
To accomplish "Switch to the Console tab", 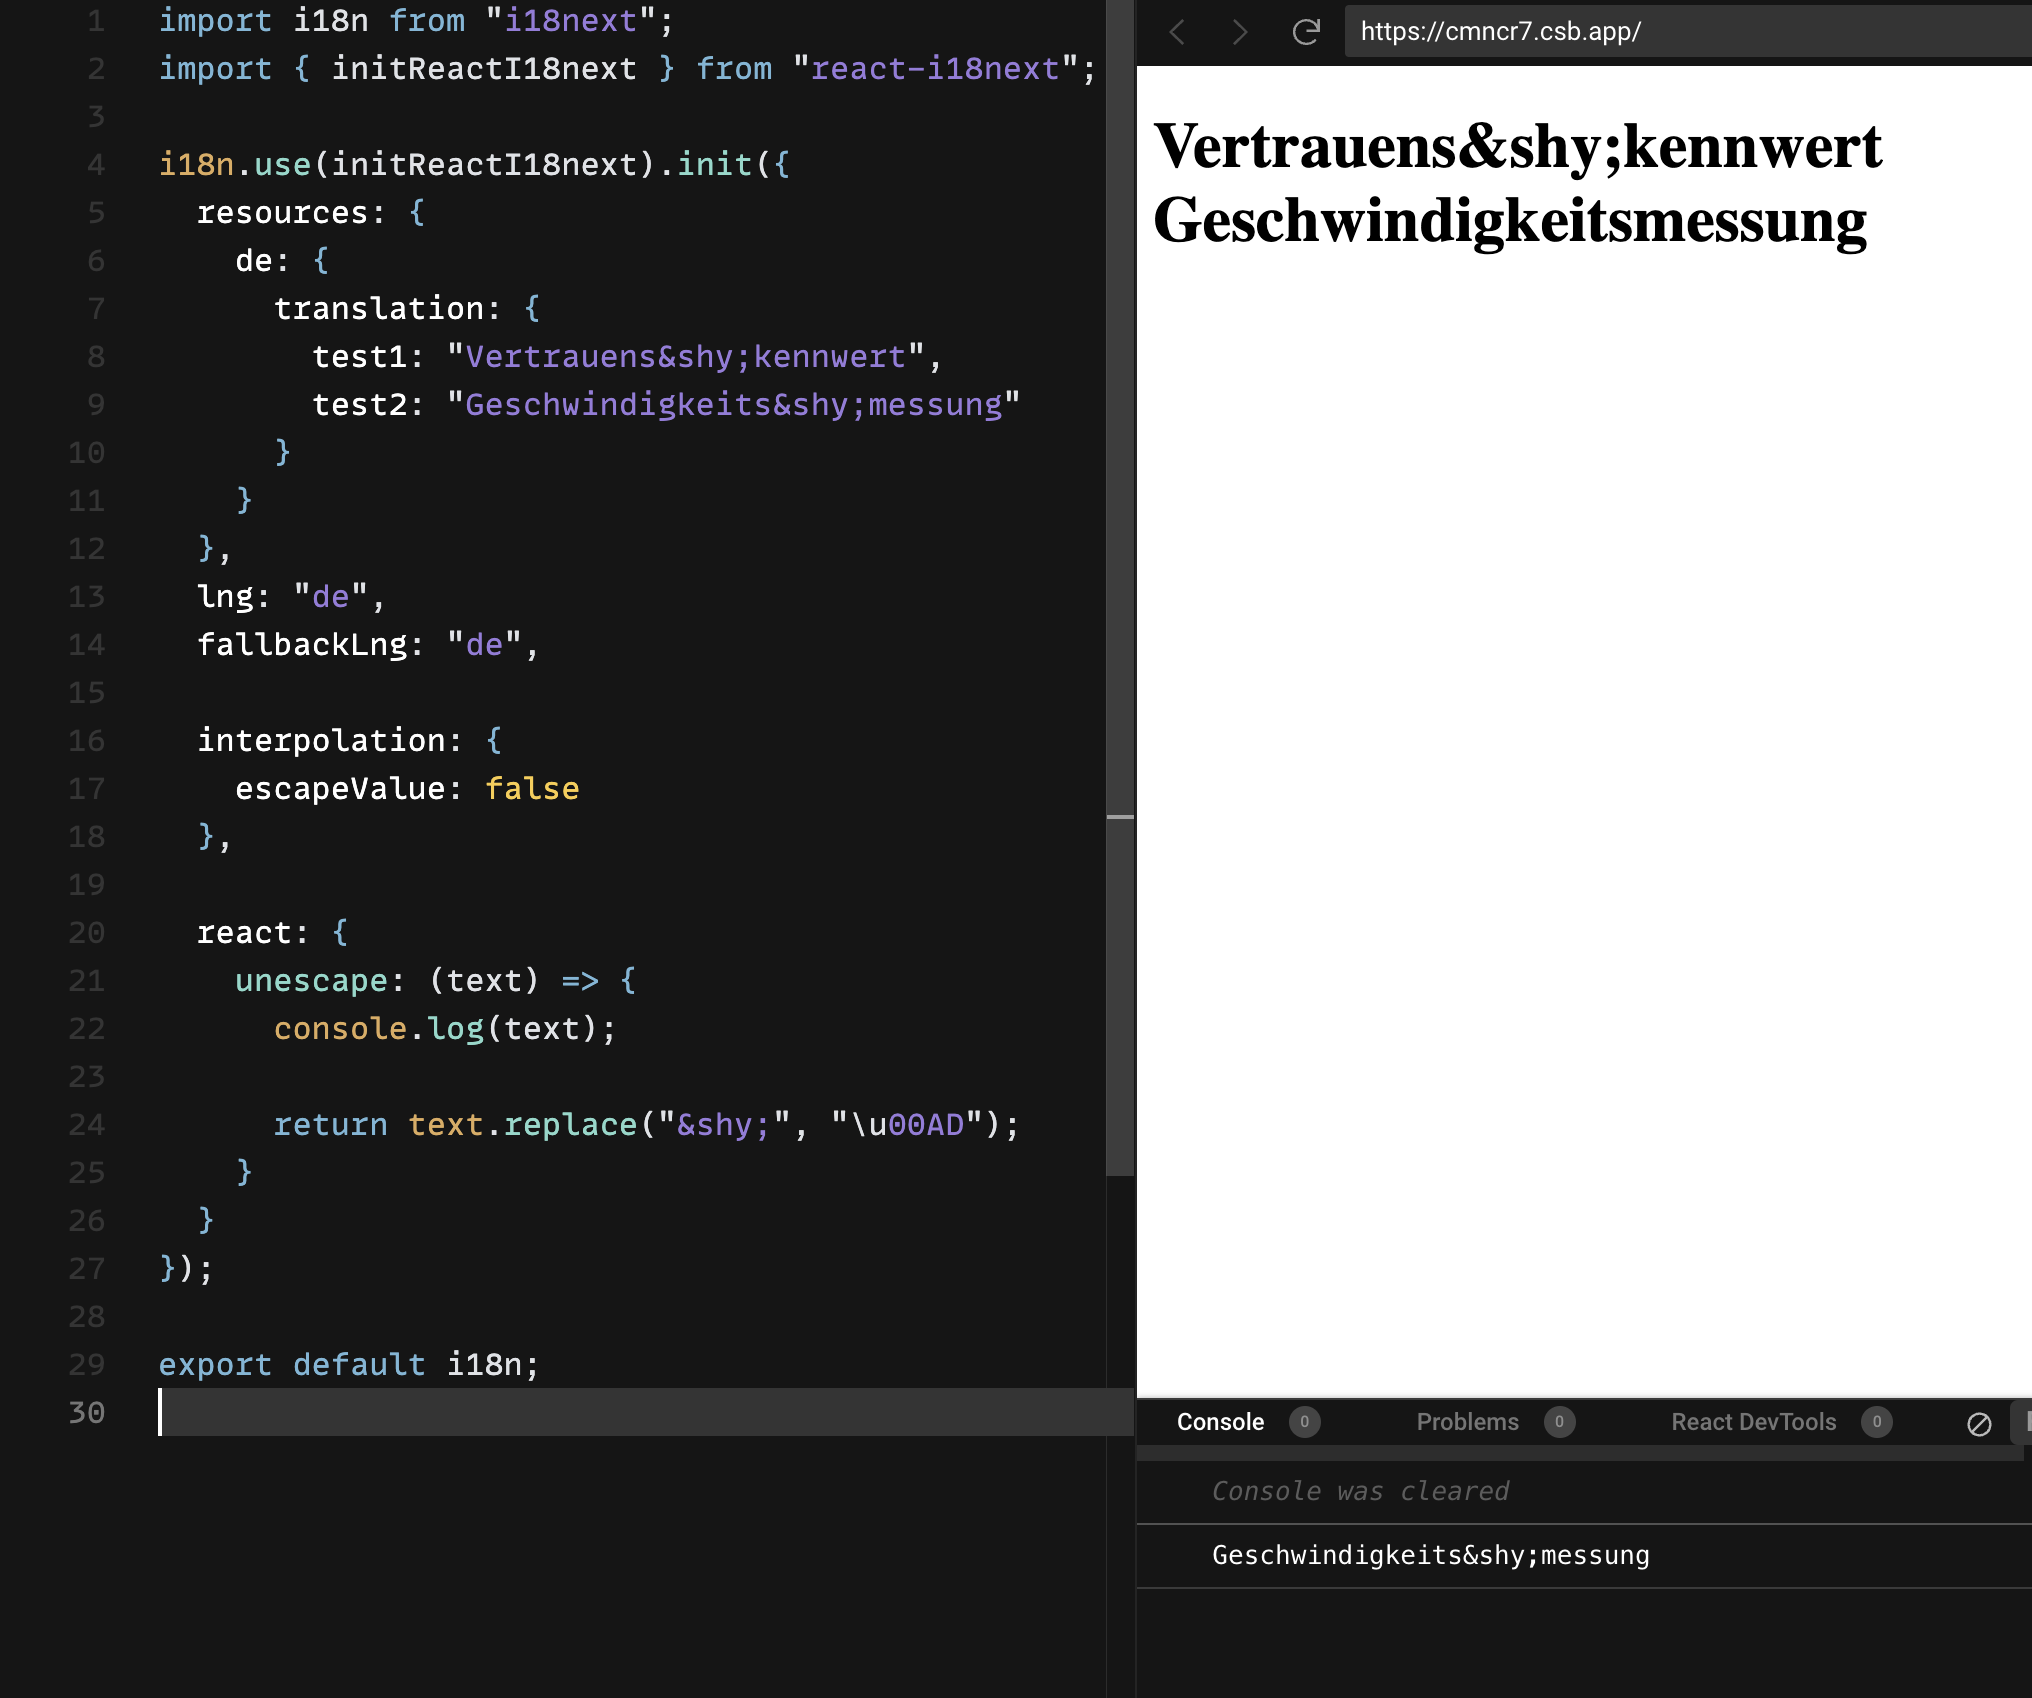I will point(1220,1422).
